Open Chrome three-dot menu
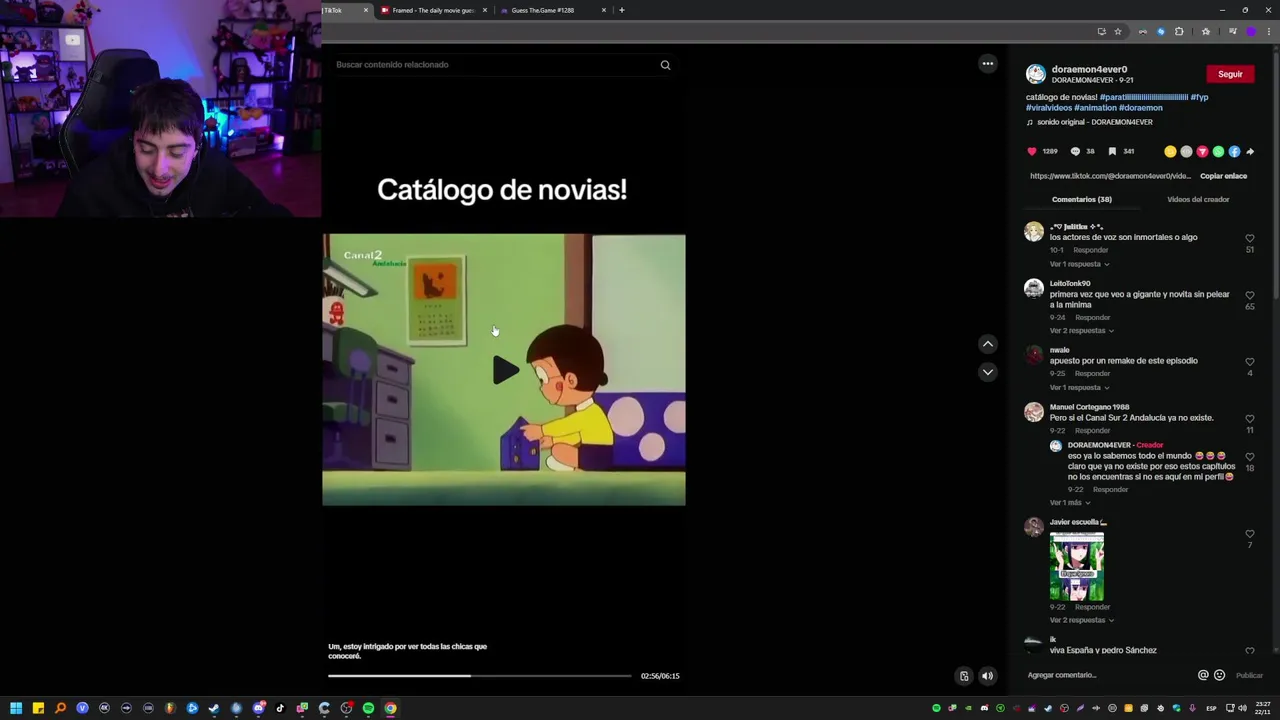The height and width of the screenshot is (720, 1280). 1267,31
